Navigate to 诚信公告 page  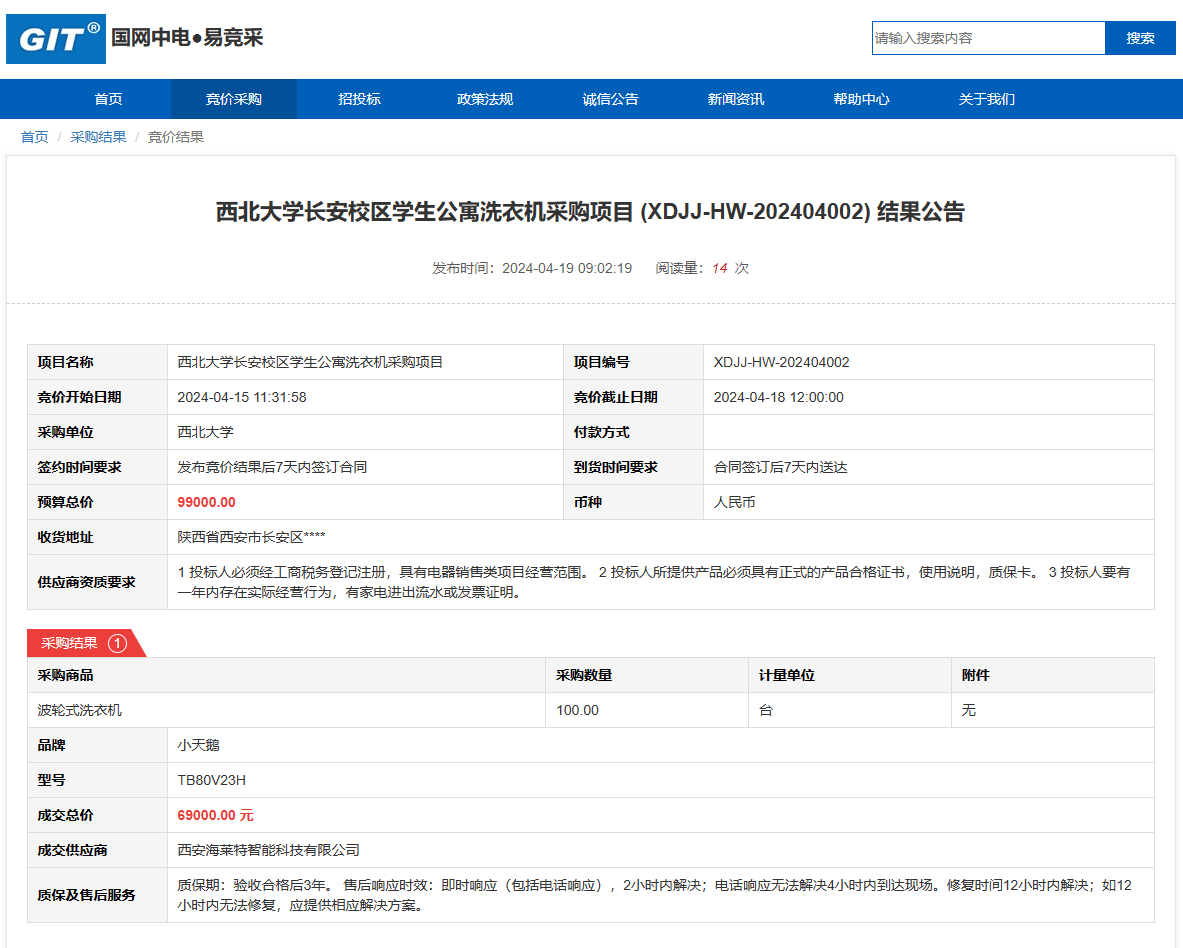click(x=610, y=99)
